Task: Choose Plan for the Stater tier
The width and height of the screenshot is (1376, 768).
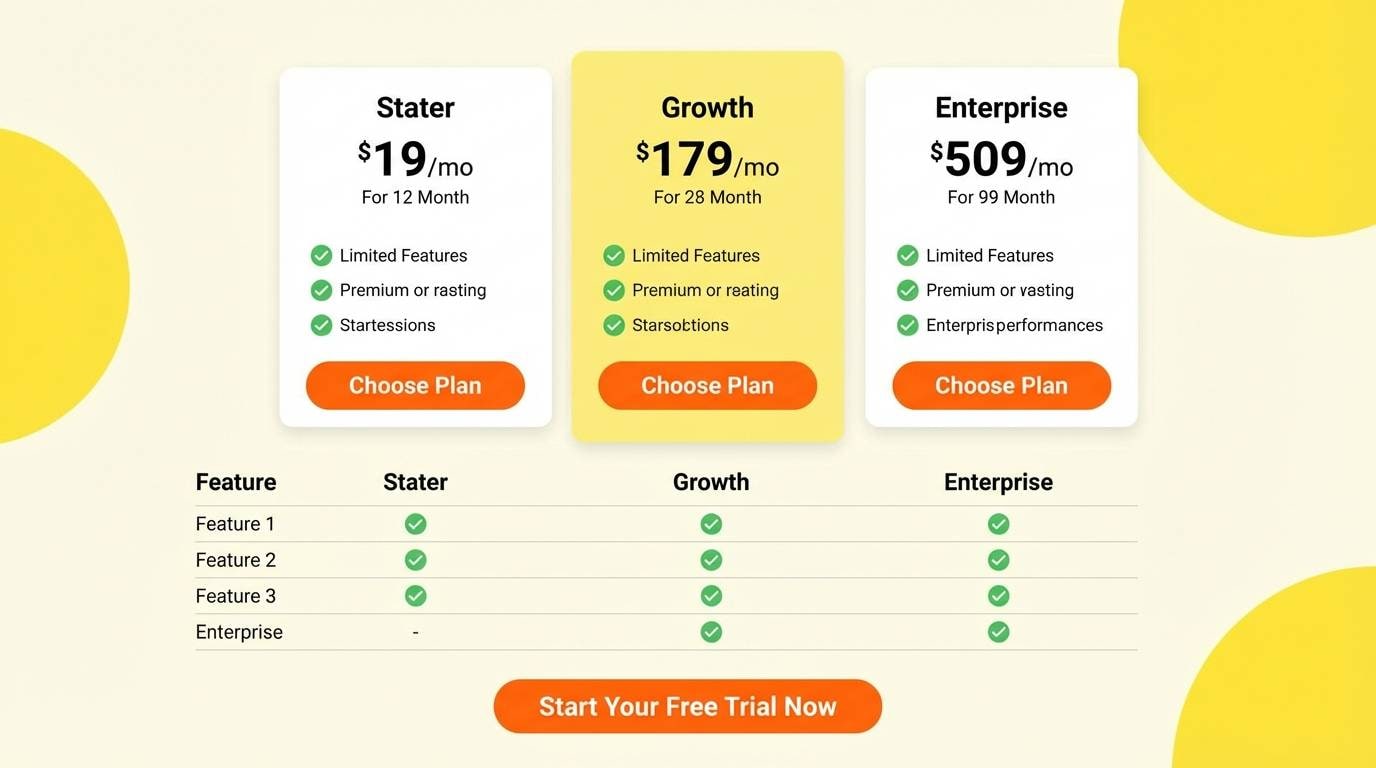Action: (x=415, y=385)
